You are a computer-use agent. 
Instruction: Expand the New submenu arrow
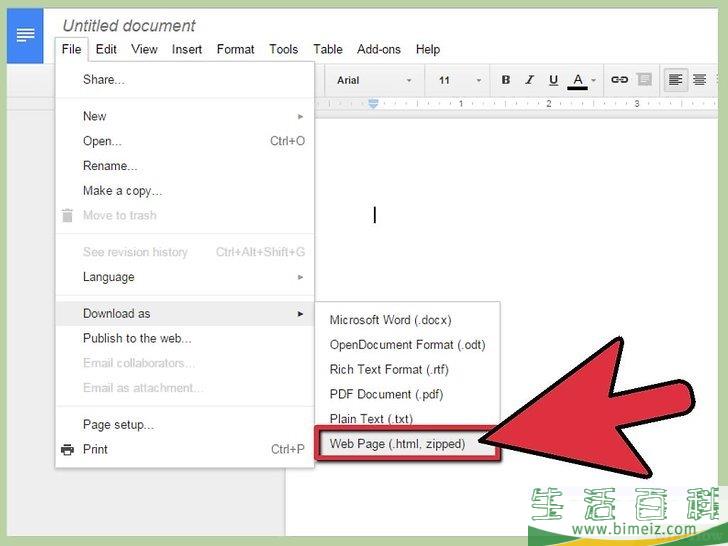point(300,117)
